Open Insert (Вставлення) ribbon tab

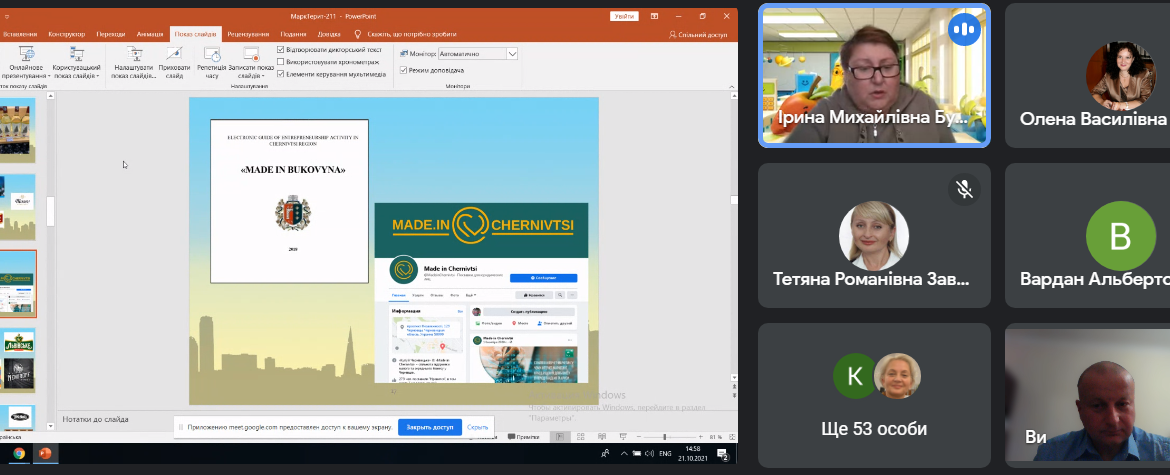point(20,34)
